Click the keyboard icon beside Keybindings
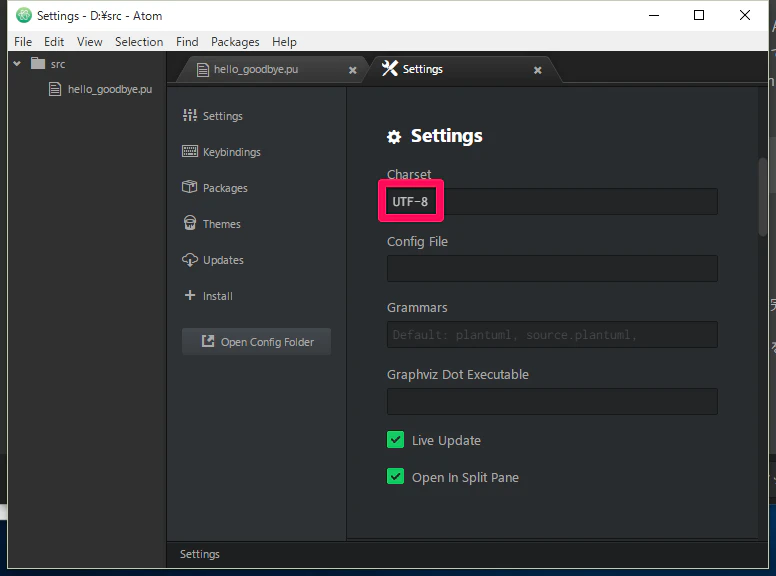The width and height of the screenshot is (776, 576). (x=190, y=151)
